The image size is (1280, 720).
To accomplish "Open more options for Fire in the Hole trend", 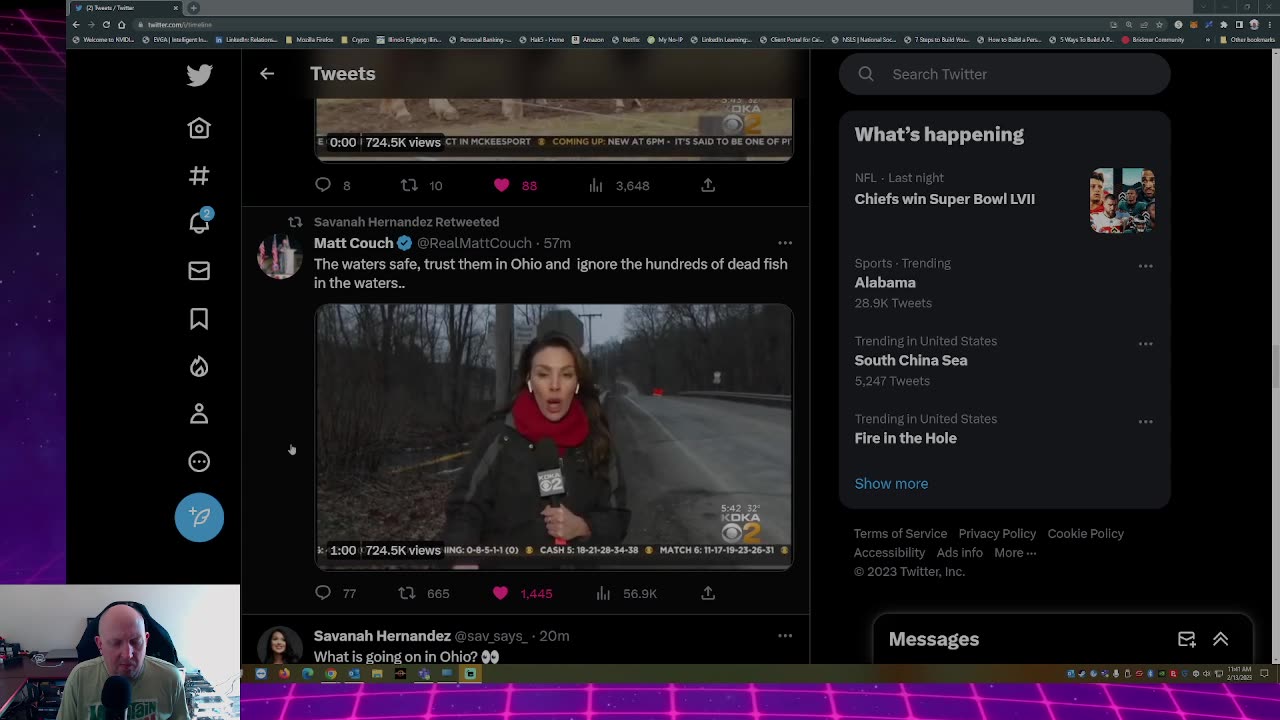I will pyautogui.click(x=1146, y=422).
